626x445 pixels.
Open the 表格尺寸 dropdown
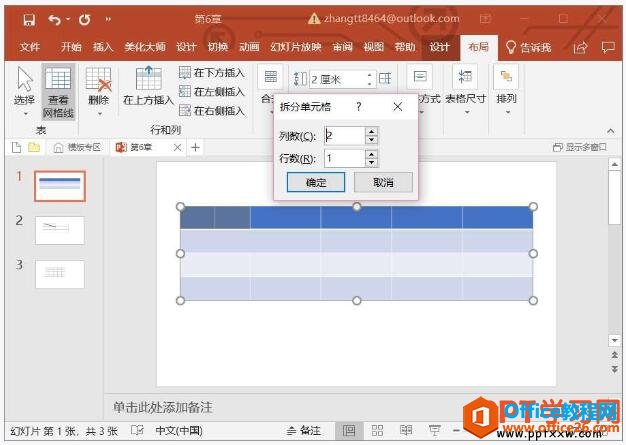point(466,90)
